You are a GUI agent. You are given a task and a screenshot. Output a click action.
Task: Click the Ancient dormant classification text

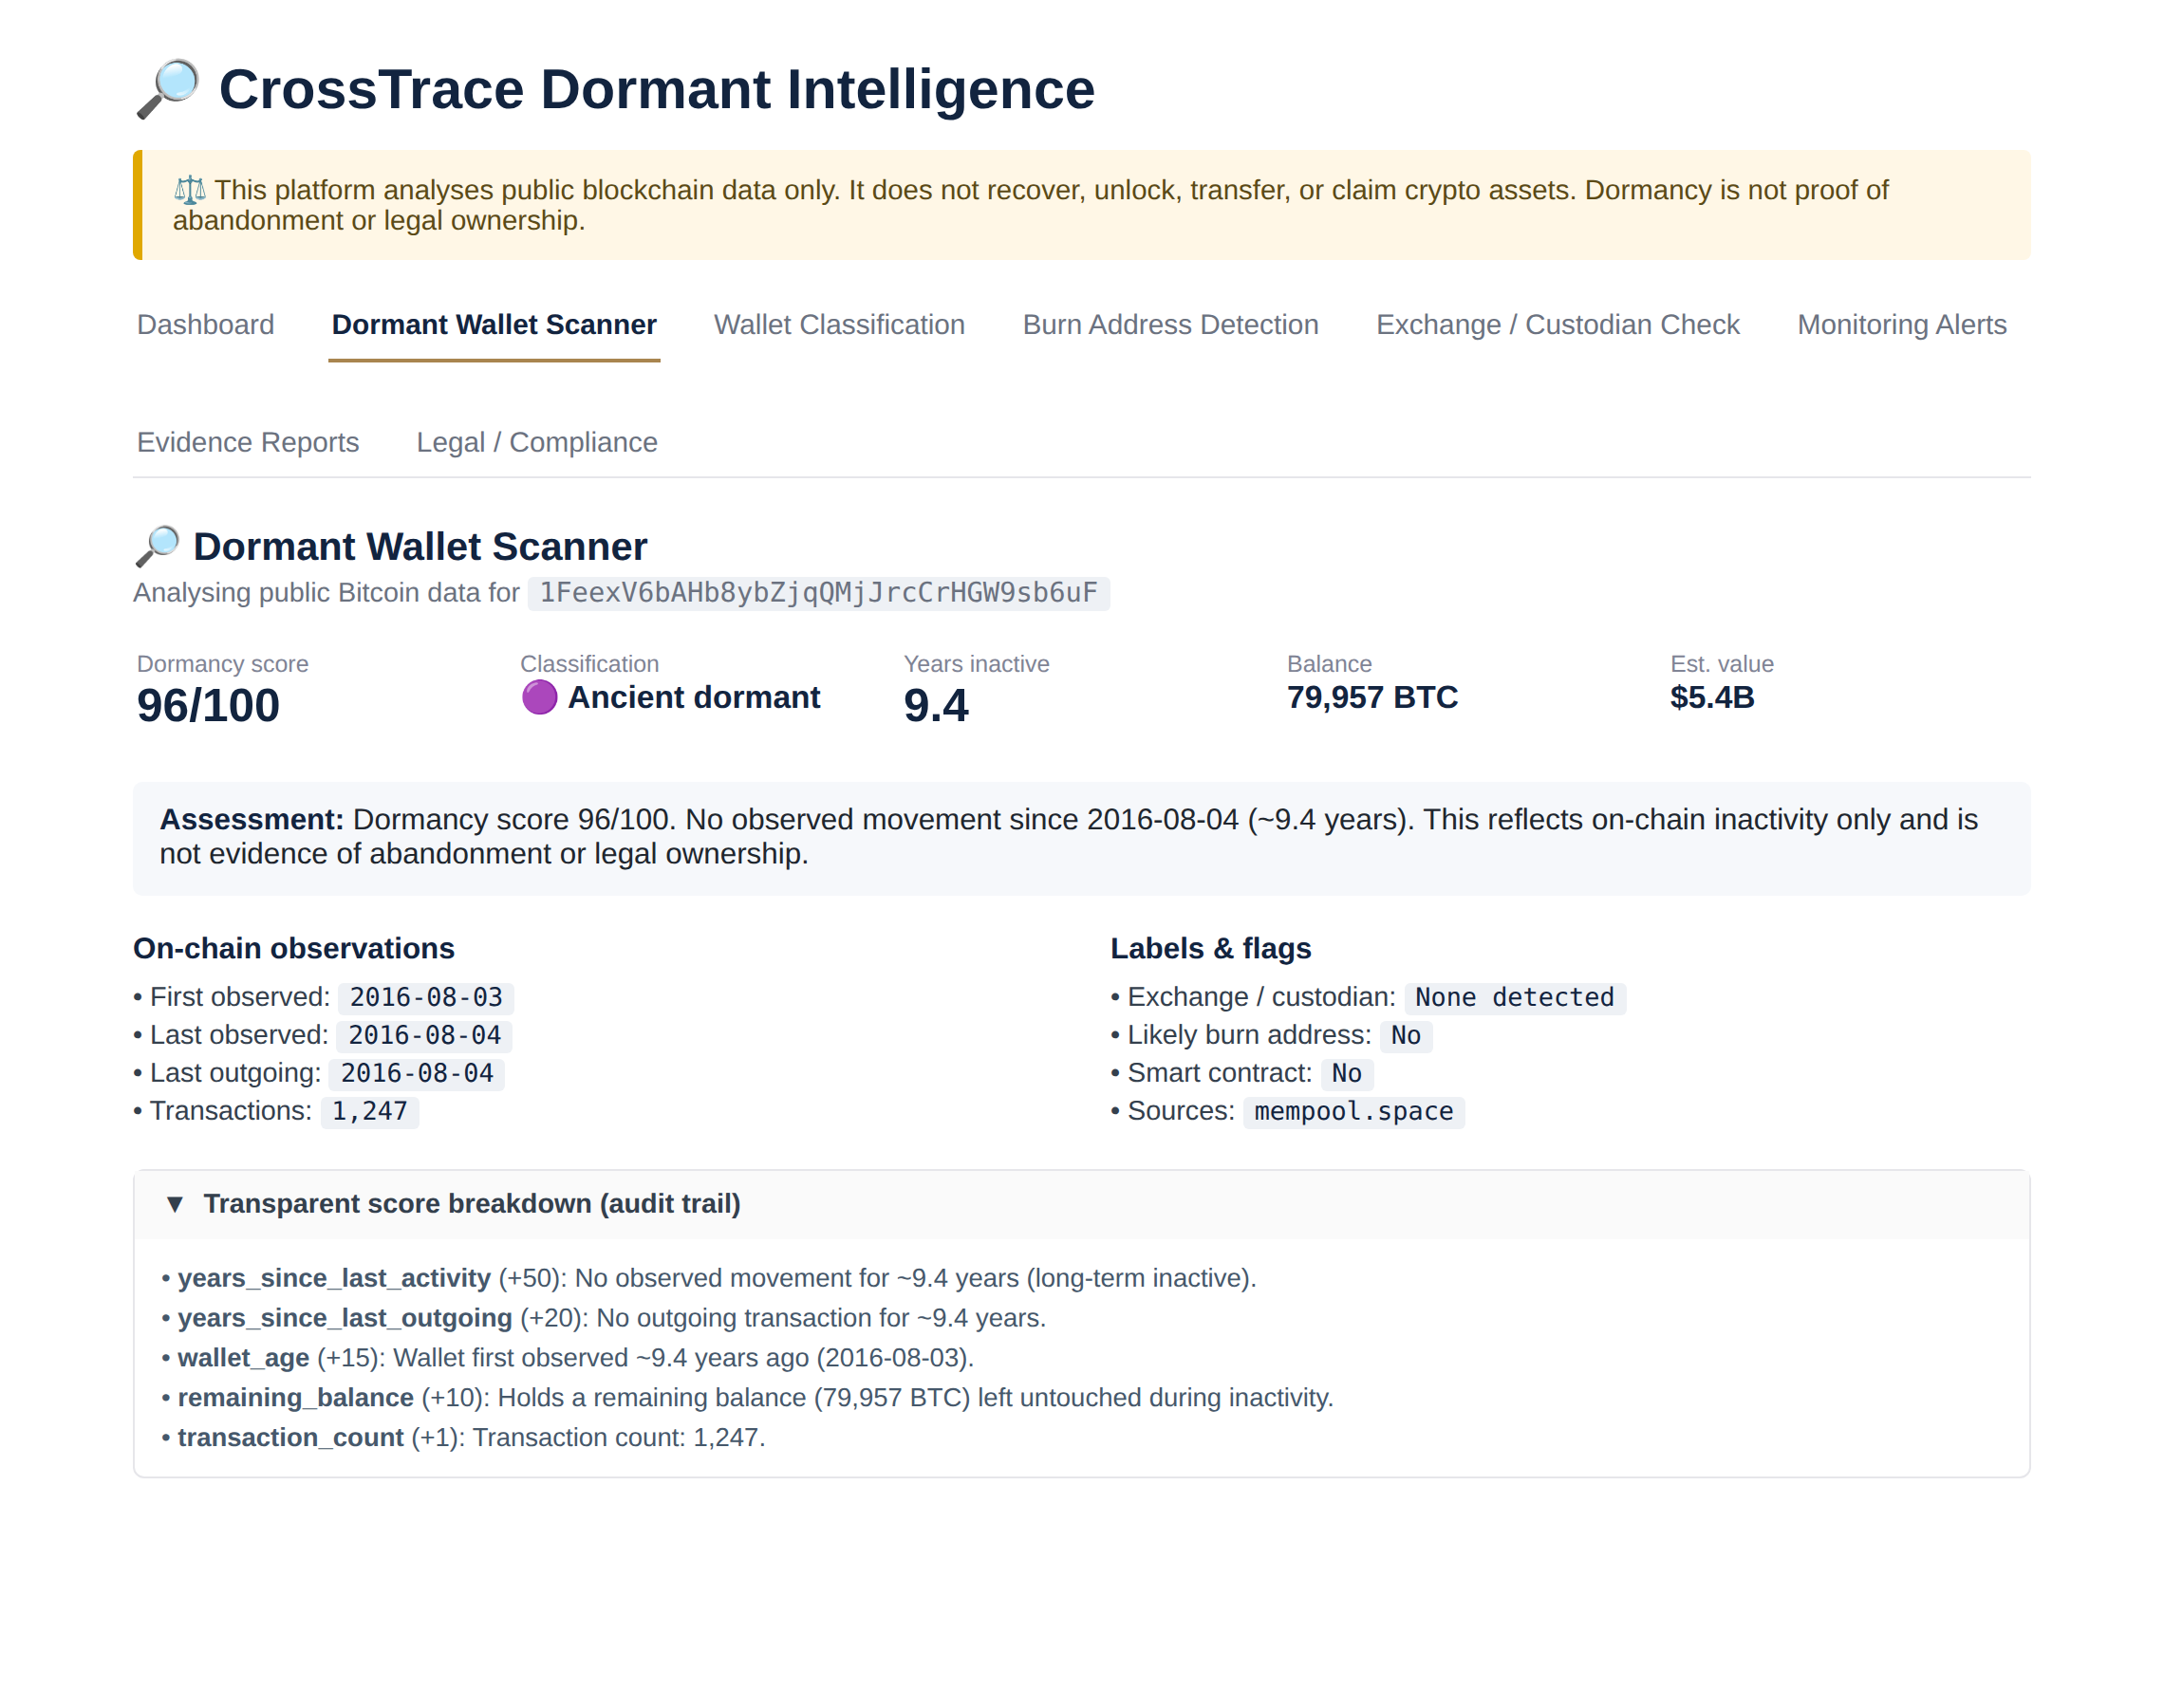[x=694, y=697]
